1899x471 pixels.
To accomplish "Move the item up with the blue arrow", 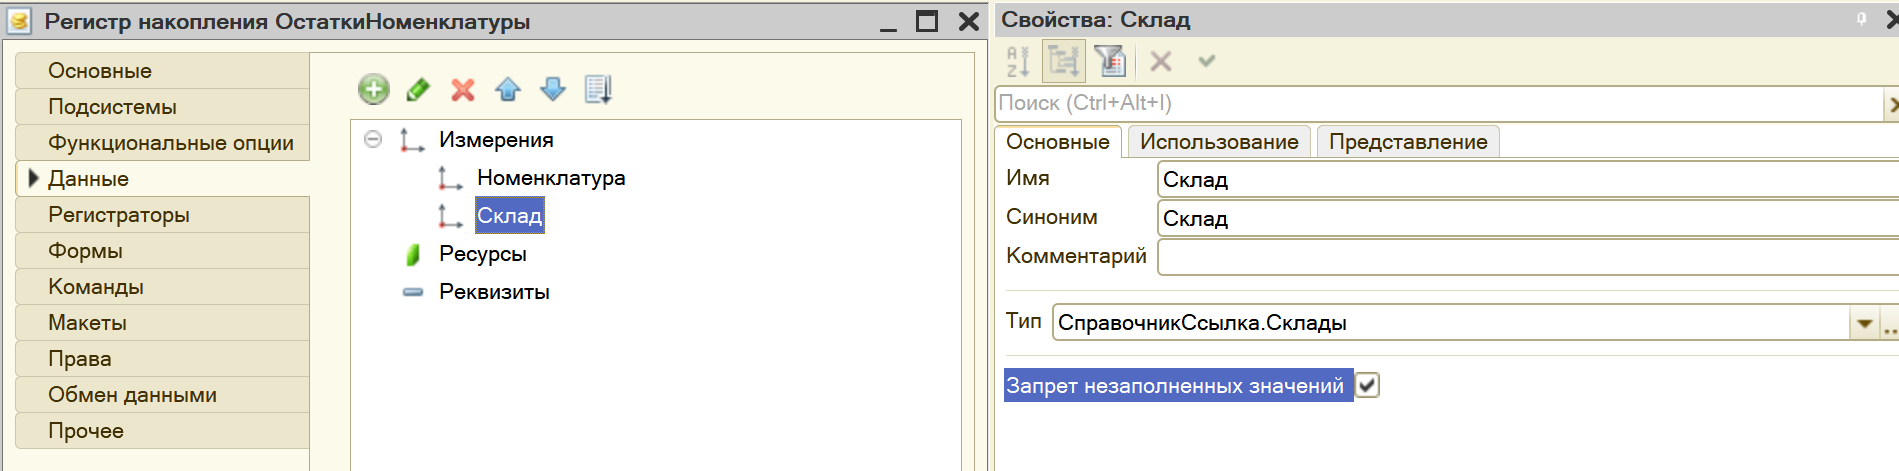I will (508, 90).
